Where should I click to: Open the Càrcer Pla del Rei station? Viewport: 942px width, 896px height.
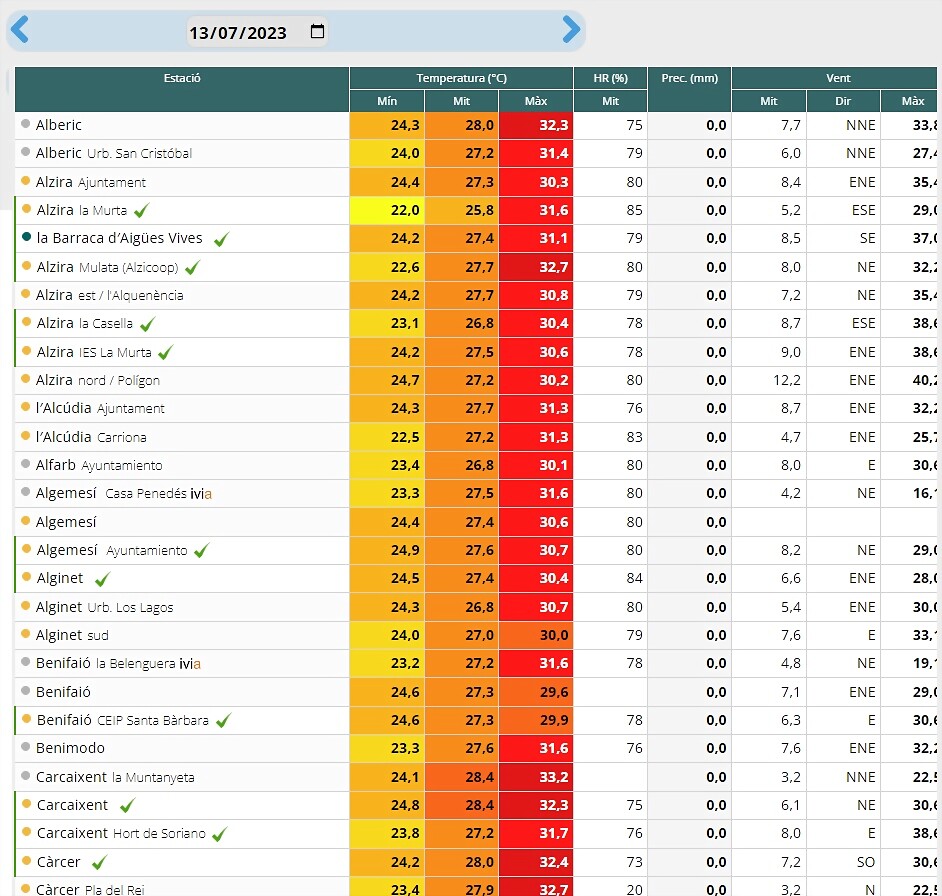click(90, 889)
